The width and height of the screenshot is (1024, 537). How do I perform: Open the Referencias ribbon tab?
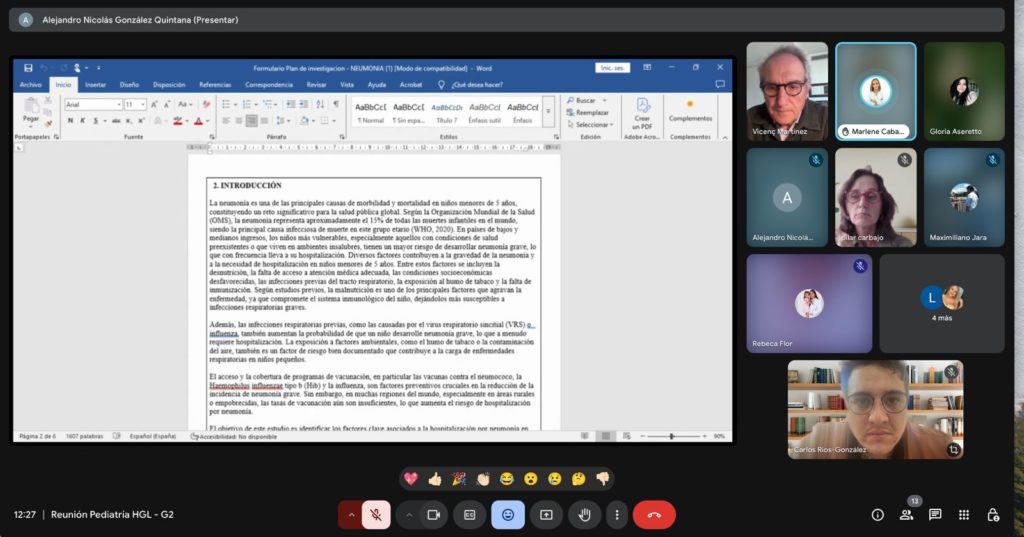tap(214, 85)
